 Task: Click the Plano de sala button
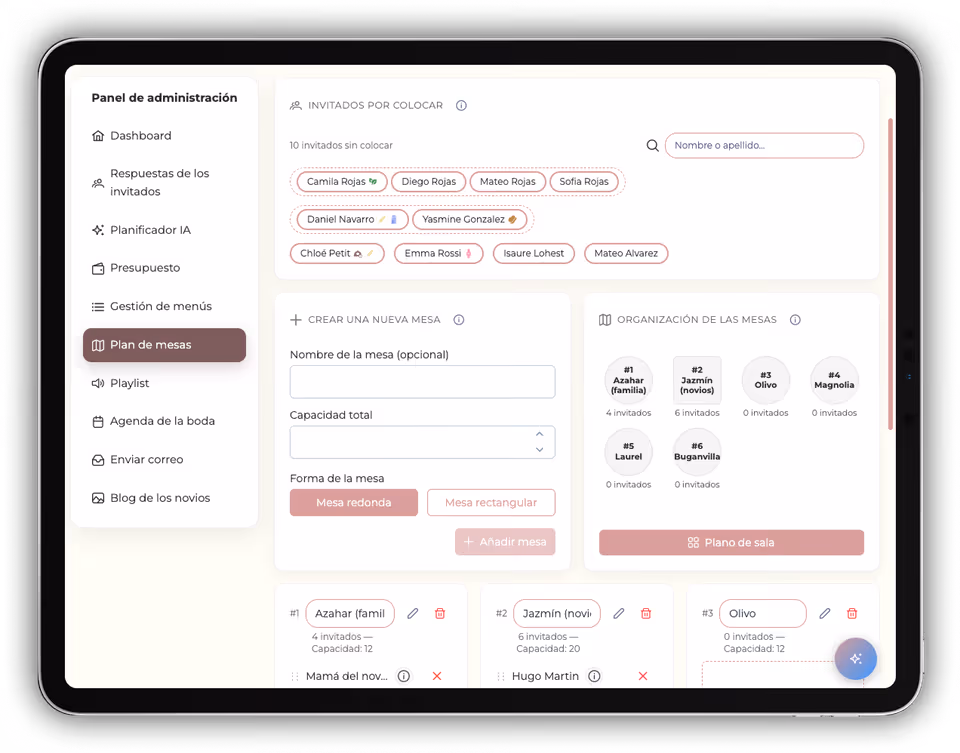pos(731,543)
